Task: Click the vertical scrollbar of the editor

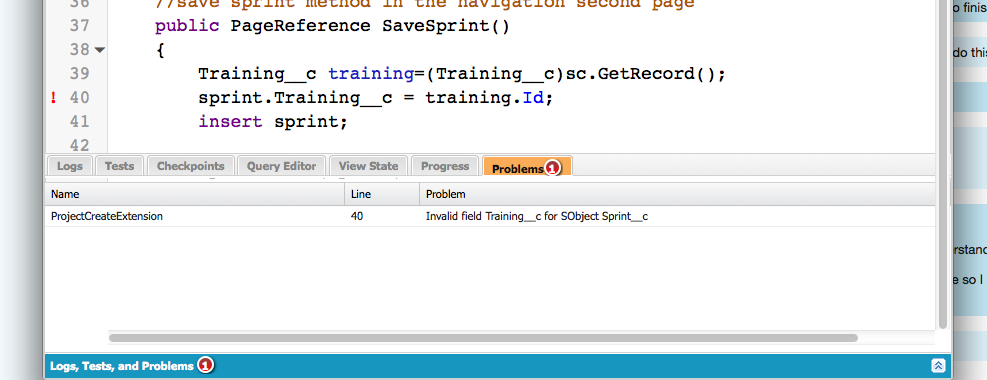Action: (x=942, y=164)
